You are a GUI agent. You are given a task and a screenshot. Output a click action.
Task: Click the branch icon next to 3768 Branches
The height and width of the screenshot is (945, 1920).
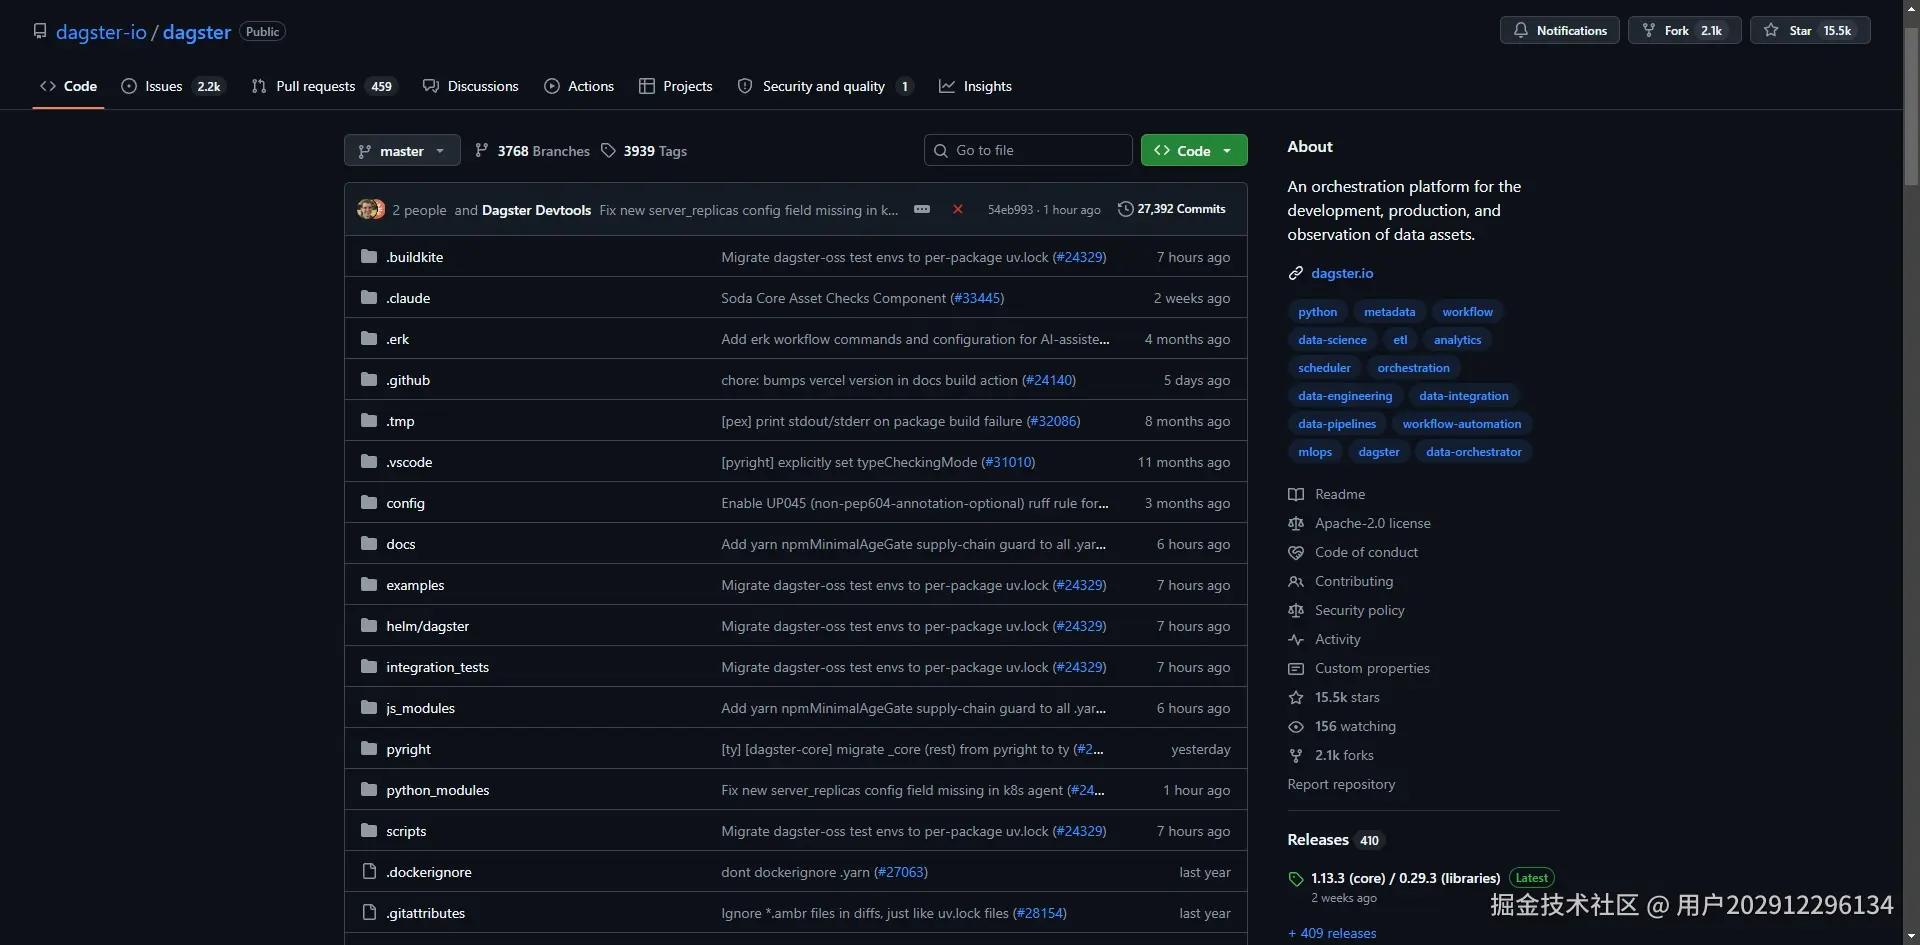(x=482, y=150)
